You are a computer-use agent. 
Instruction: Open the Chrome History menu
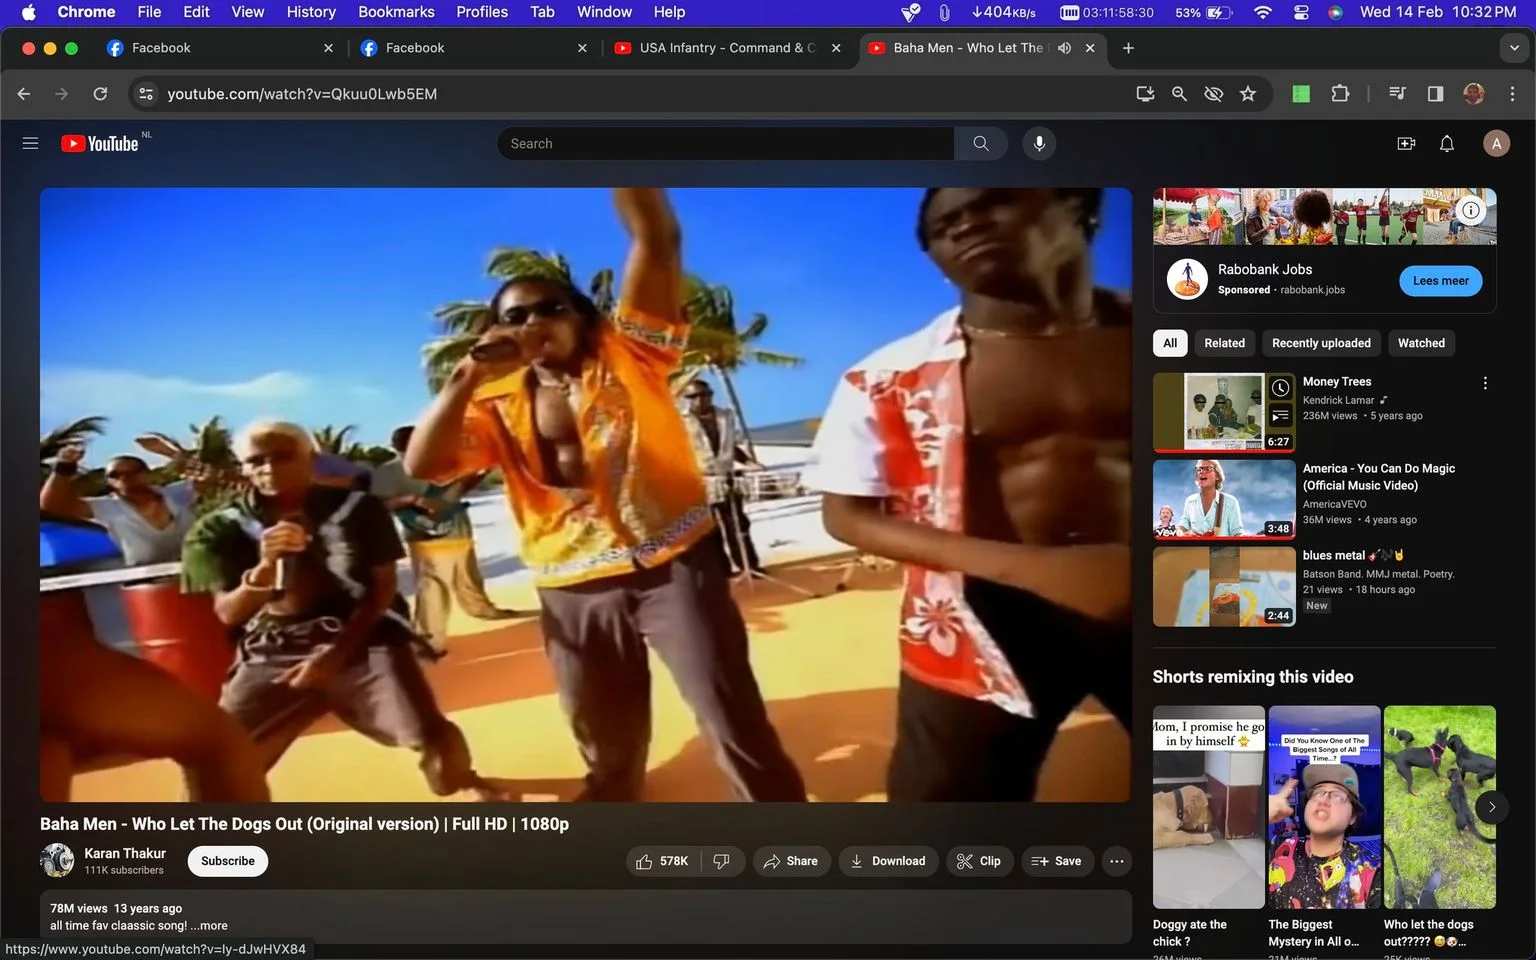[311, 12]
